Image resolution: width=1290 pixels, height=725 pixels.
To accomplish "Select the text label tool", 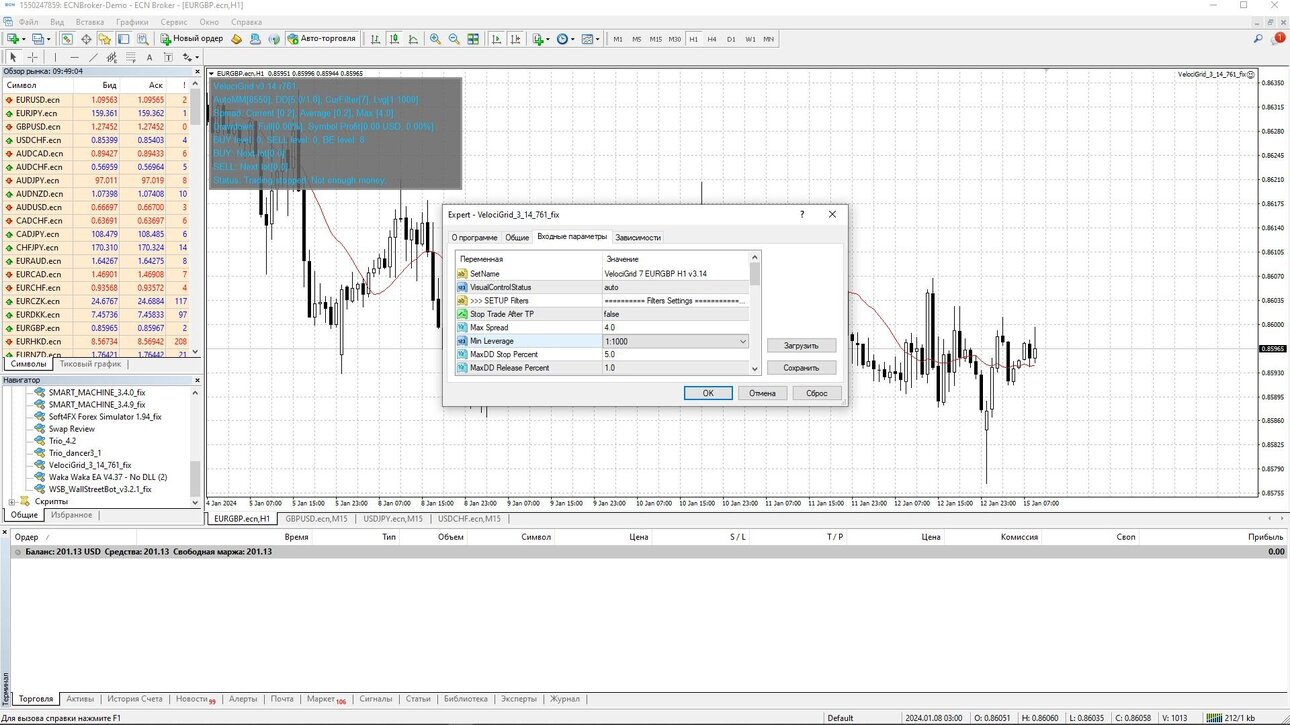I will coord(168,57).
